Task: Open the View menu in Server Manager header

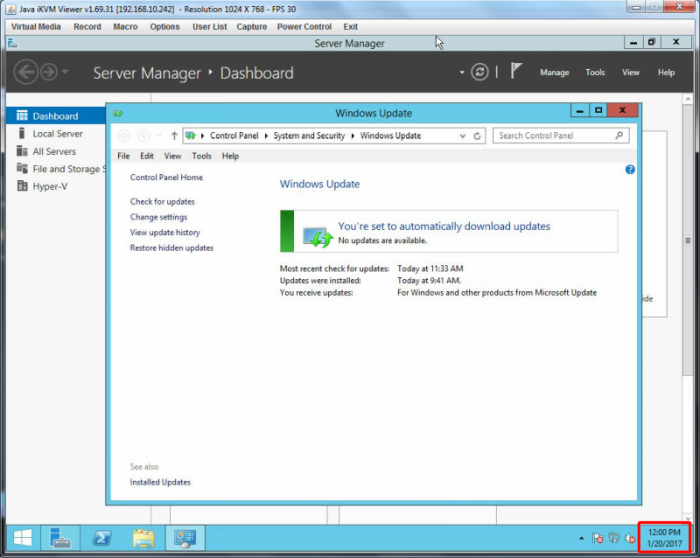Action: tap(631, 72)
